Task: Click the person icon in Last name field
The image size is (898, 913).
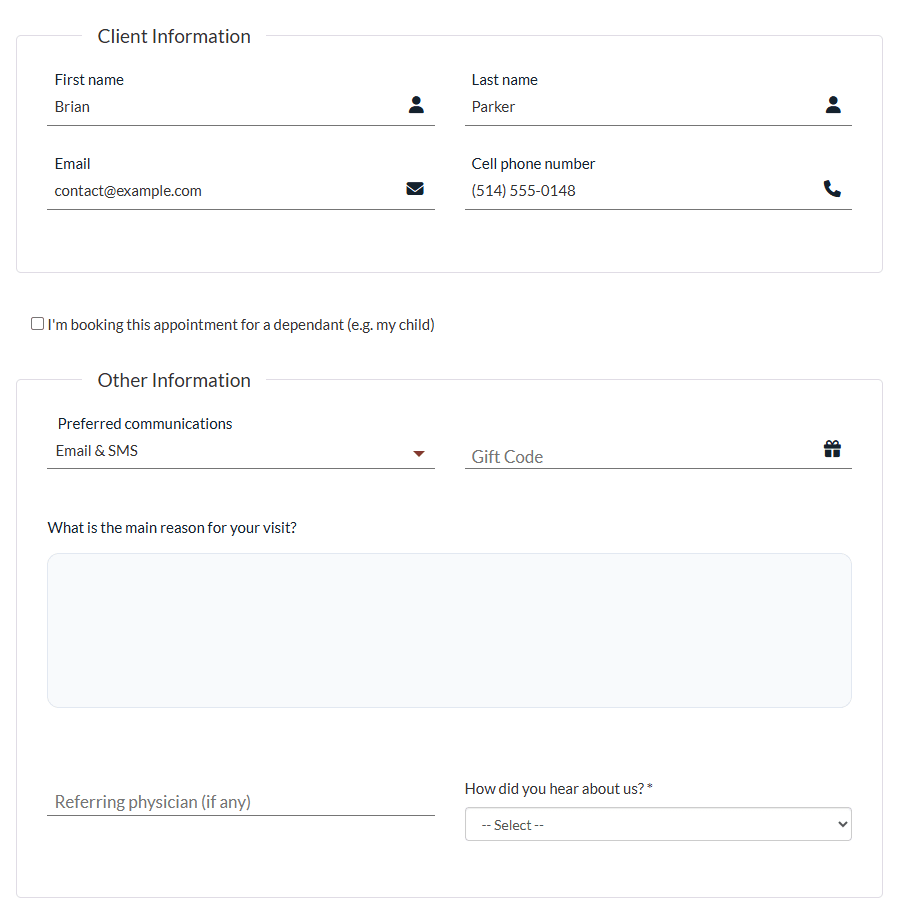Action: [x=833, y=105]
